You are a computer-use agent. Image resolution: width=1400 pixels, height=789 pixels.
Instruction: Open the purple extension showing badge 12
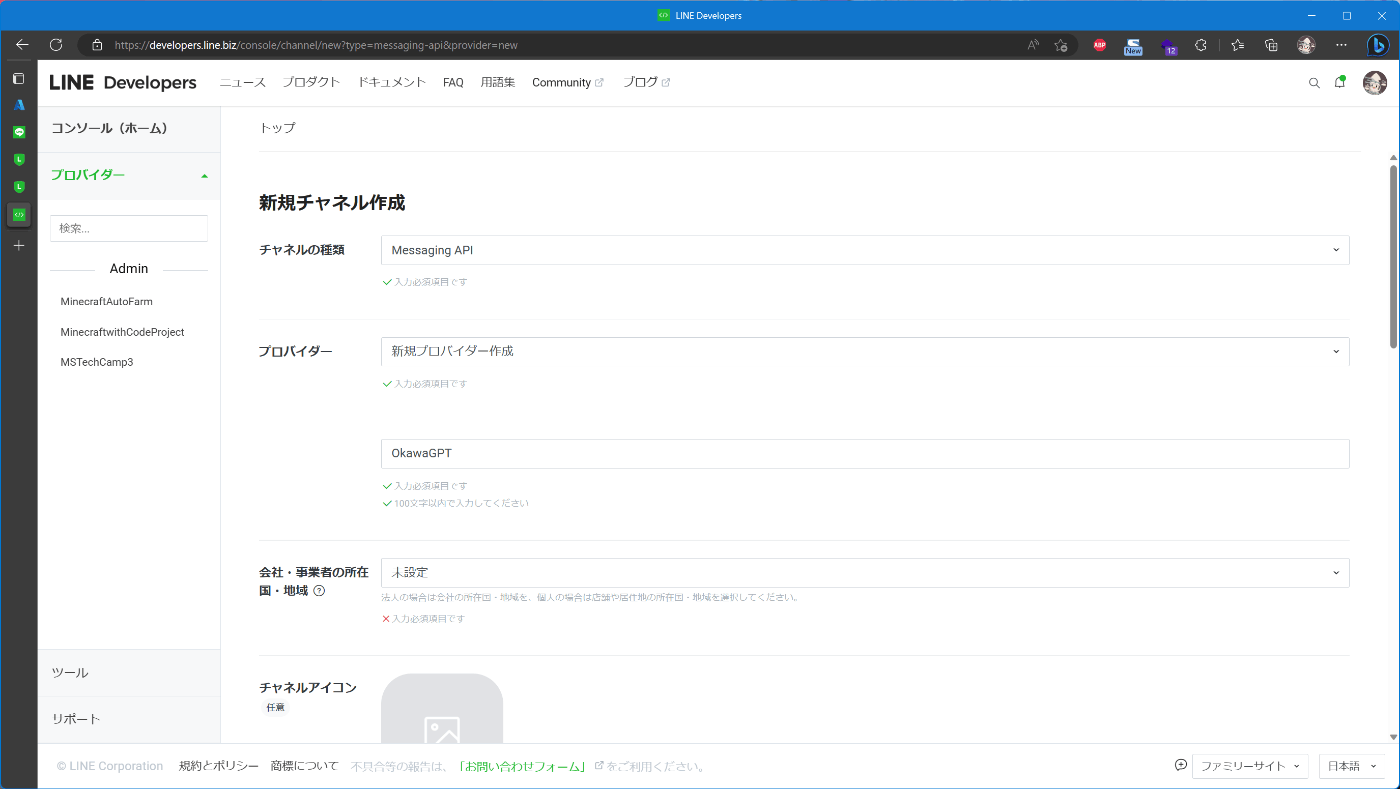pos(1168,46)
